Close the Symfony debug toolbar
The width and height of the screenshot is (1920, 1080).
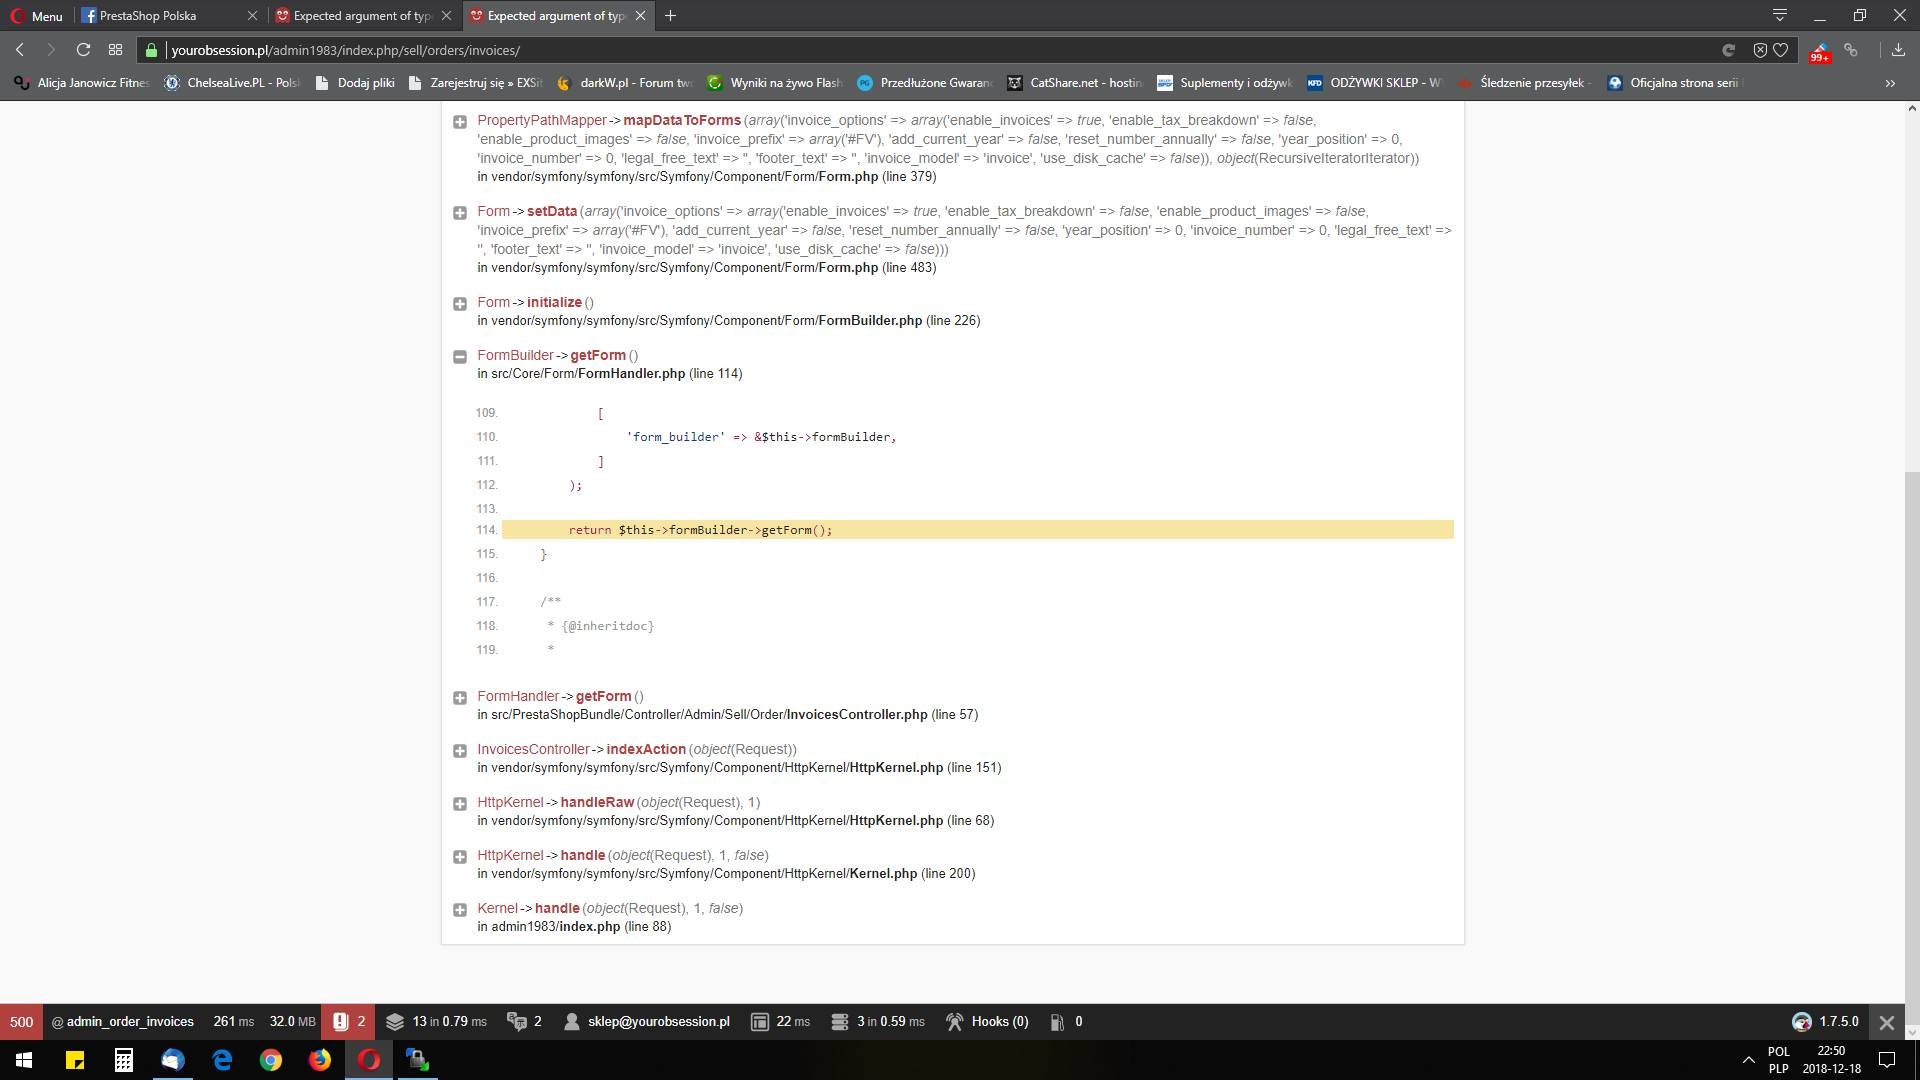pyautogui.click(x=1886, y=1022)
